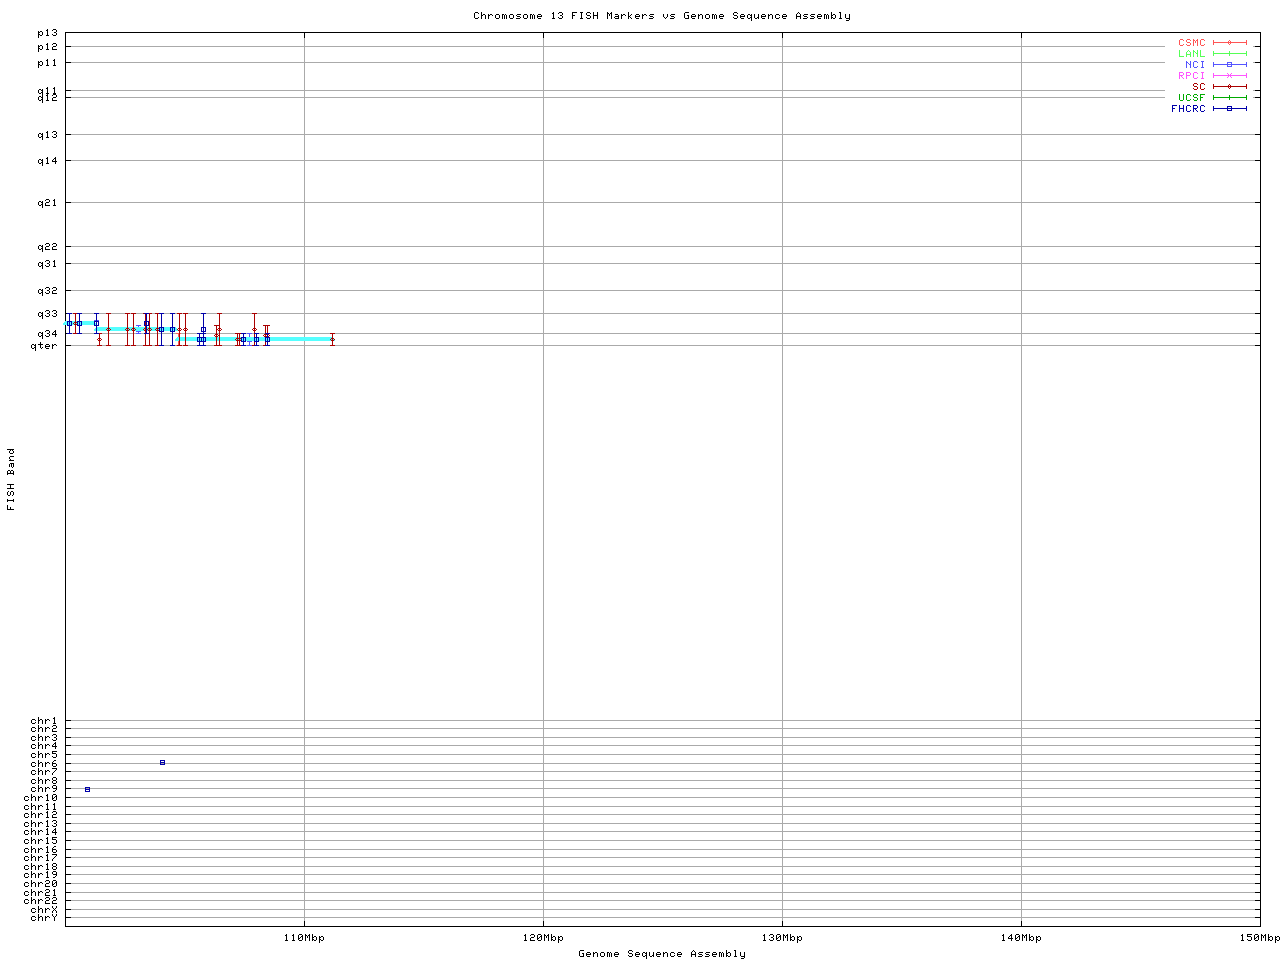Click the Genome Sequence Assembly axis title
This screenshot has height=960, width=1280.
click(662, 954)
